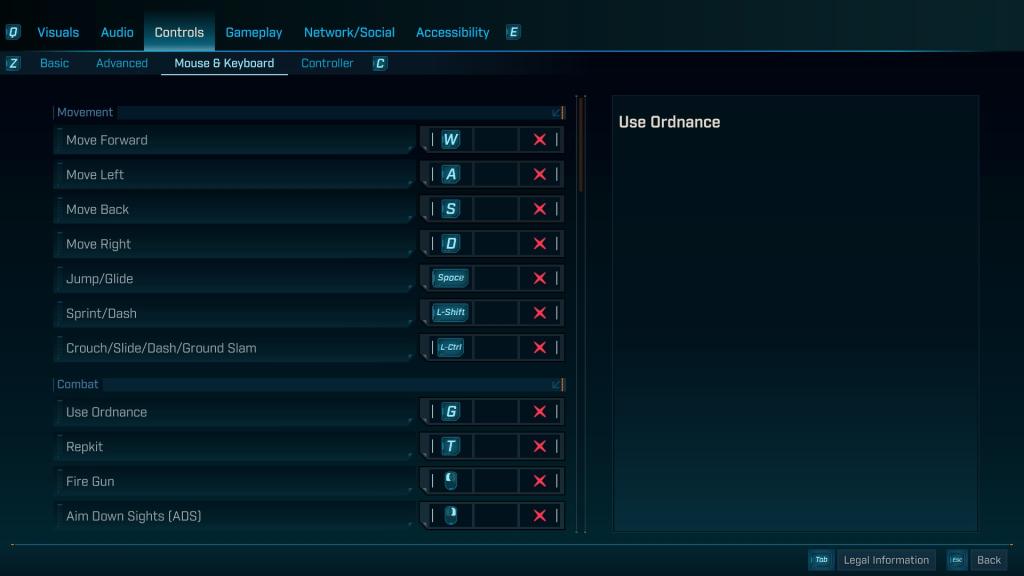Click the Back button
The height and width of the screenshot is (576, 1024).
click(x=988, y=560)
